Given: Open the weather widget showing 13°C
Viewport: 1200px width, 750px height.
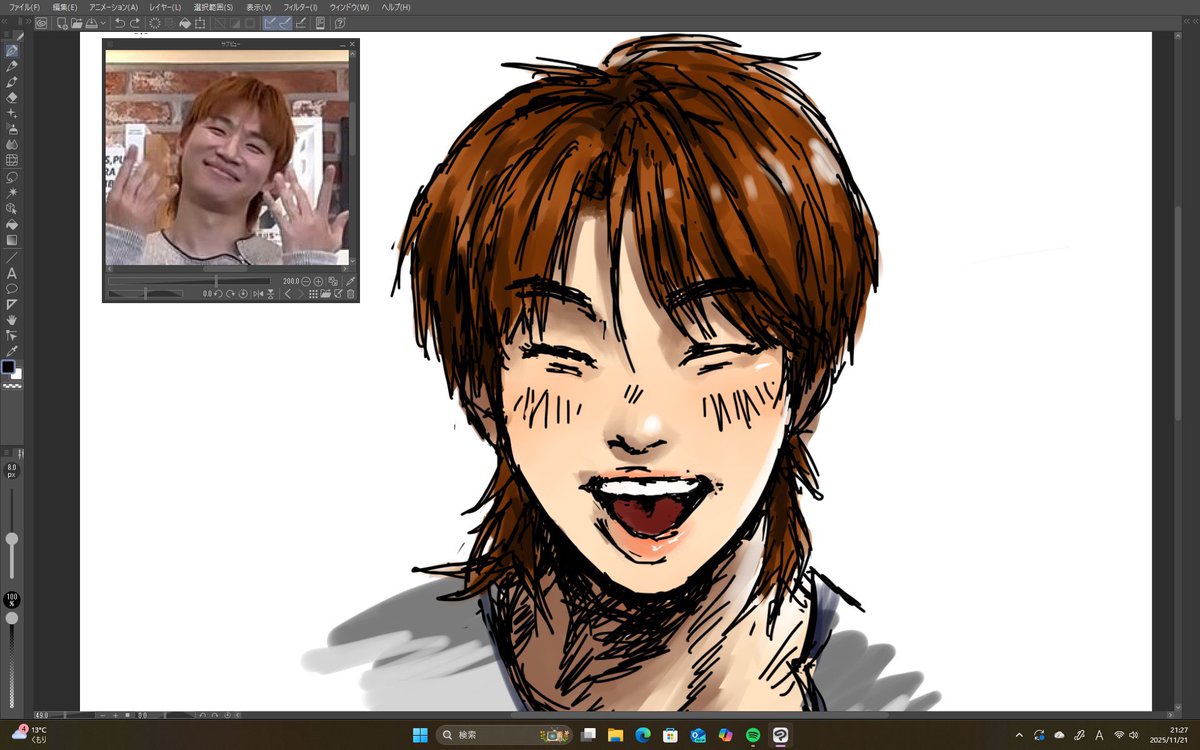Looking at the screenshot, I should (x=30, y=735).
